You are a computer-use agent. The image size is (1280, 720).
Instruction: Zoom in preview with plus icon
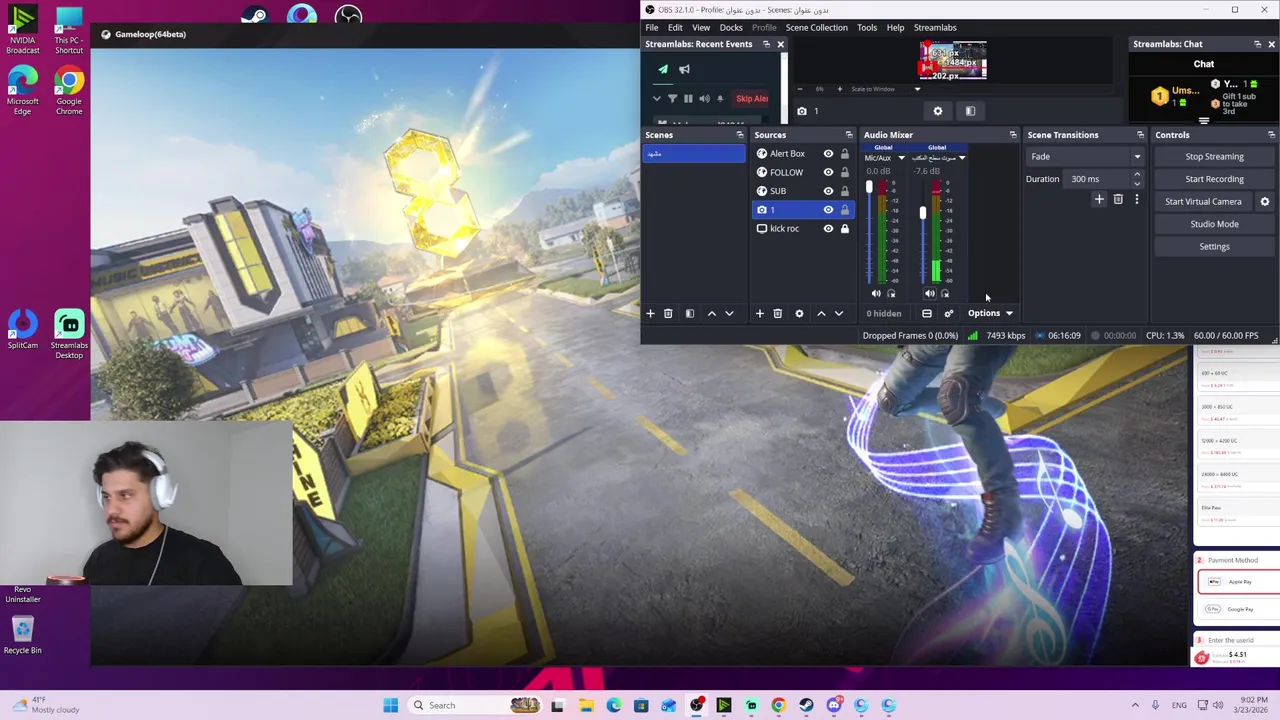tap(839, 89)
